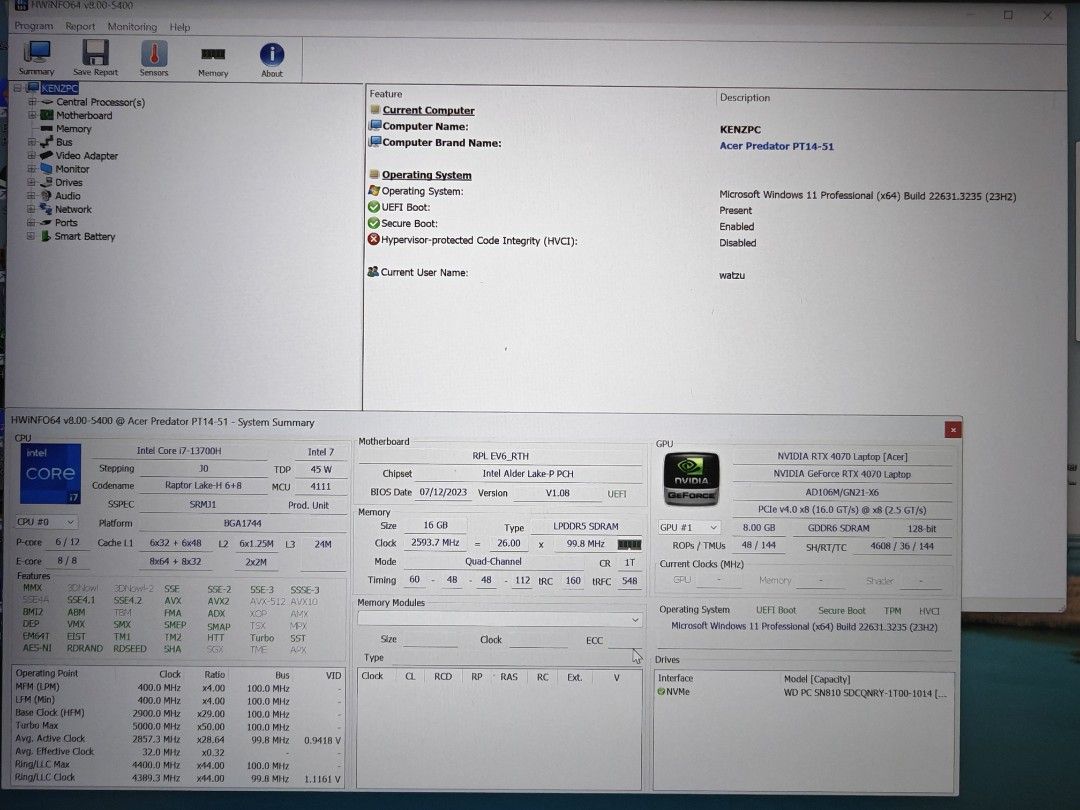The height and width of the screenshot is (810, 1080).
Task: Click the Audio speaker icon in tree
Action: point(46,196)
